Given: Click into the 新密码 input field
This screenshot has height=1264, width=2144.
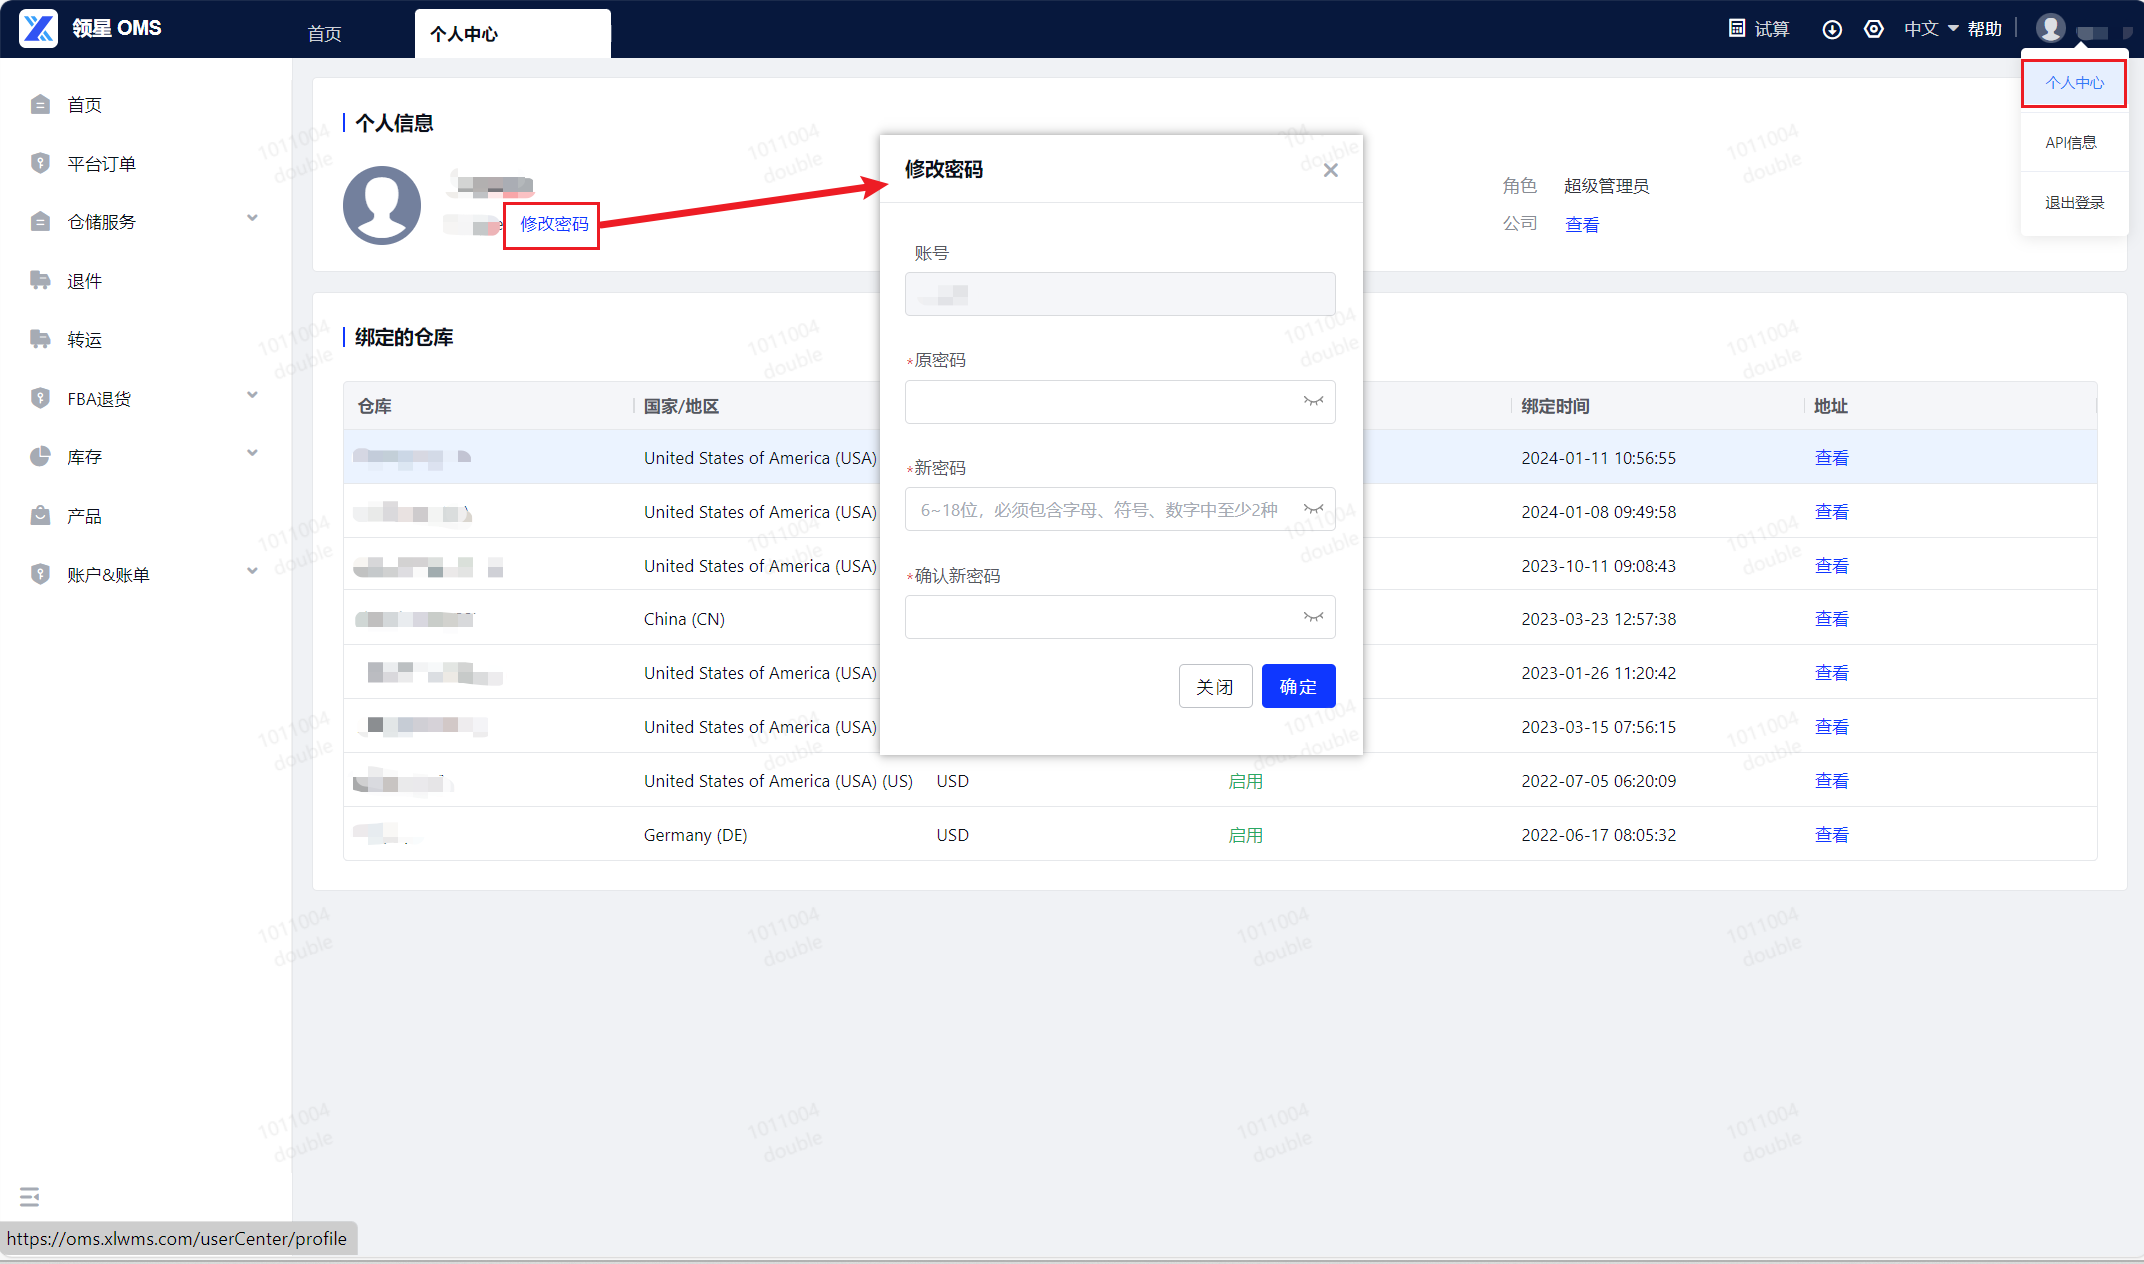Looking at the screenshot, I should point(1119,509).
